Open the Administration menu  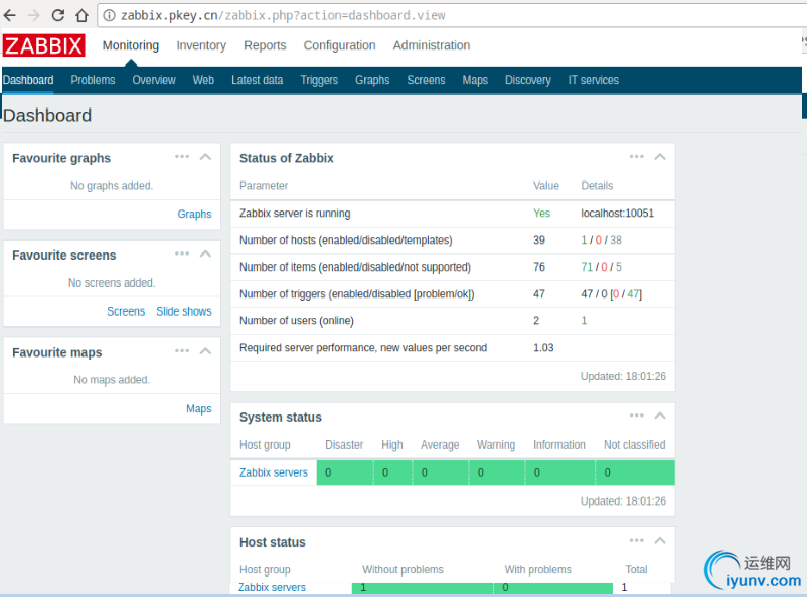pyautogui.click(x=431, y=45)
